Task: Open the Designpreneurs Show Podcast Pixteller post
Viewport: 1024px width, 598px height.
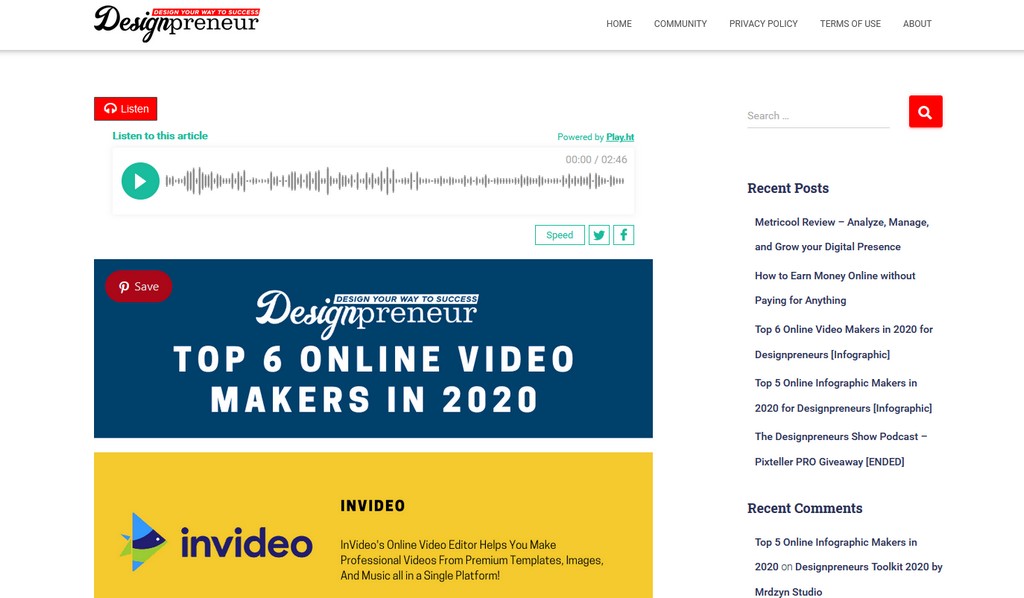Action: (x=841, y=448)
